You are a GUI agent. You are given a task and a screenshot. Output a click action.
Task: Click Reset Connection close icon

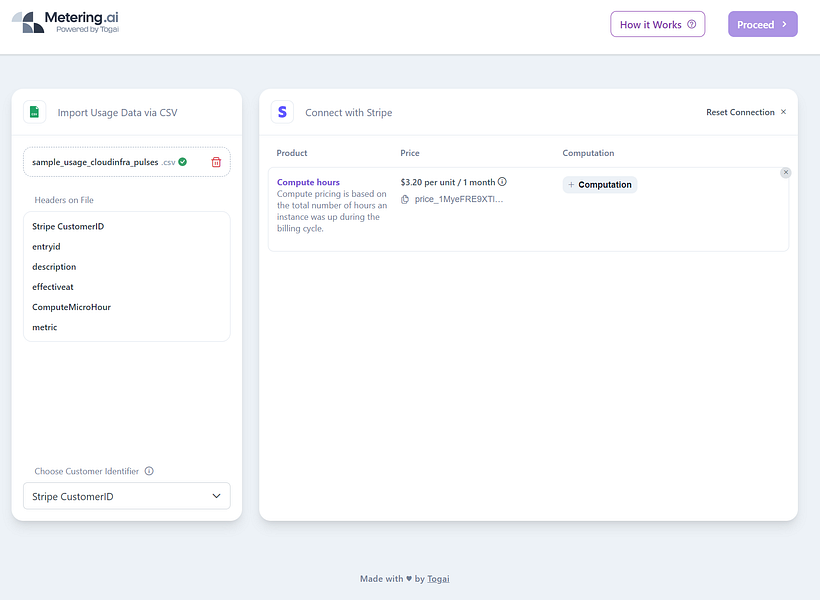[783, 112]
